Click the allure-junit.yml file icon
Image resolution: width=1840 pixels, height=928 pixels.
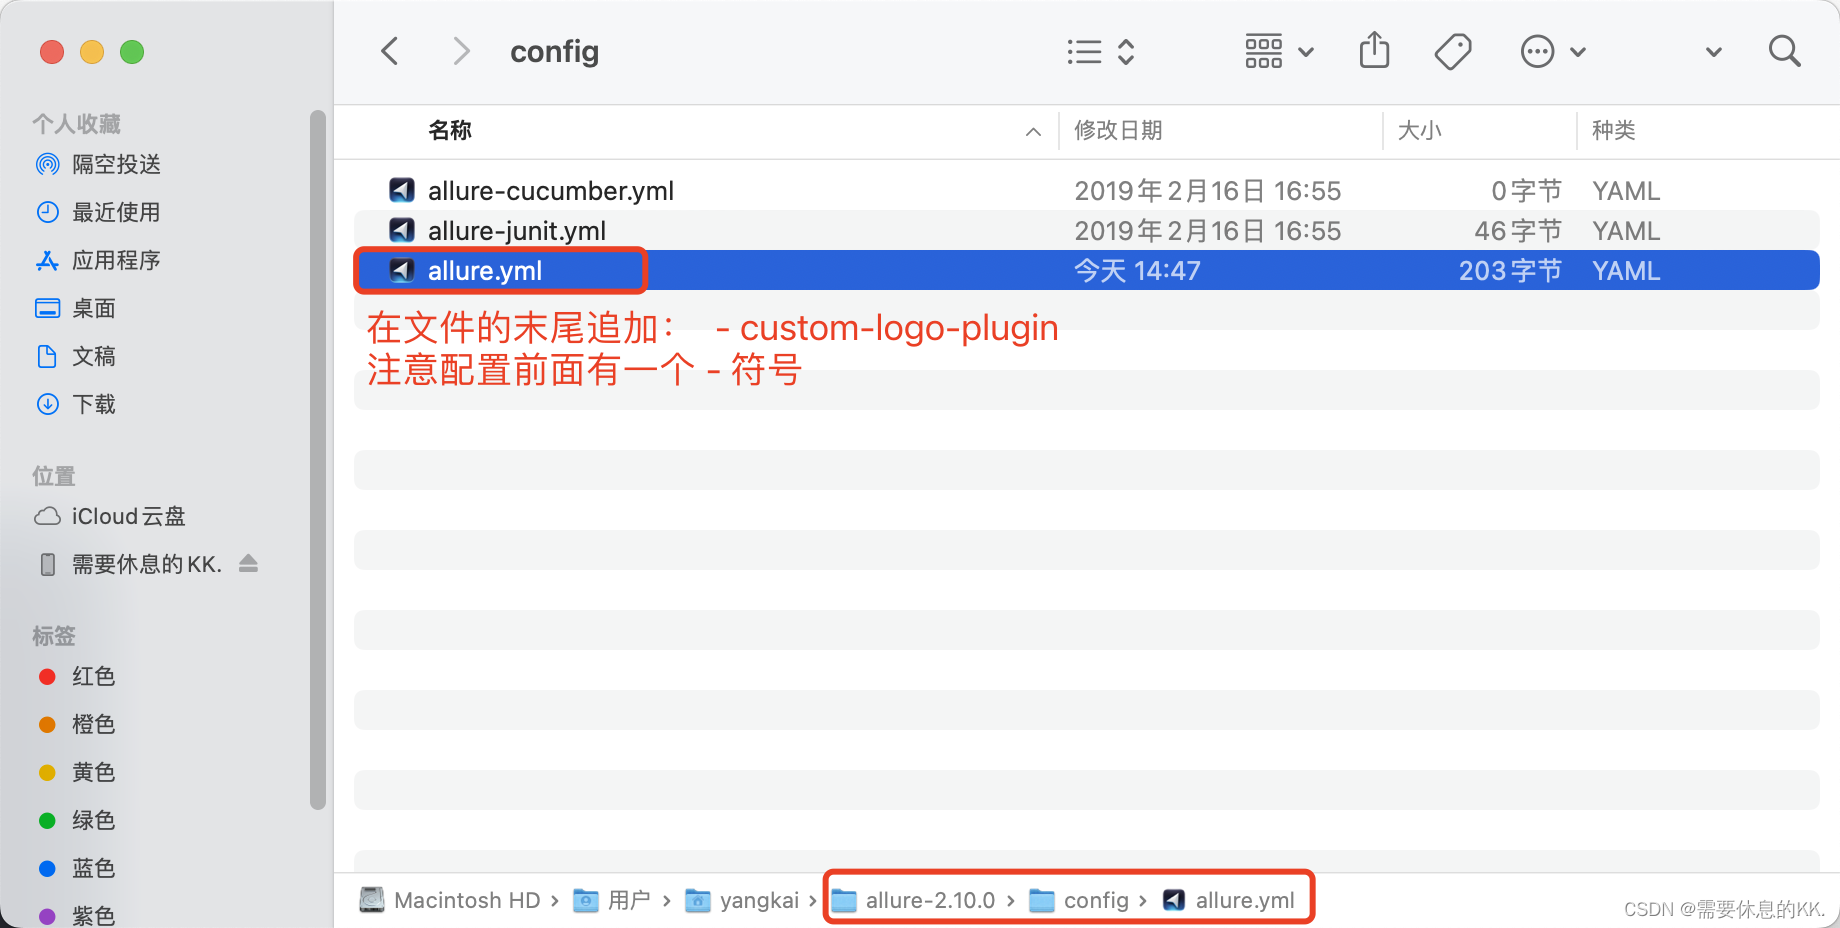click(402, 230)
